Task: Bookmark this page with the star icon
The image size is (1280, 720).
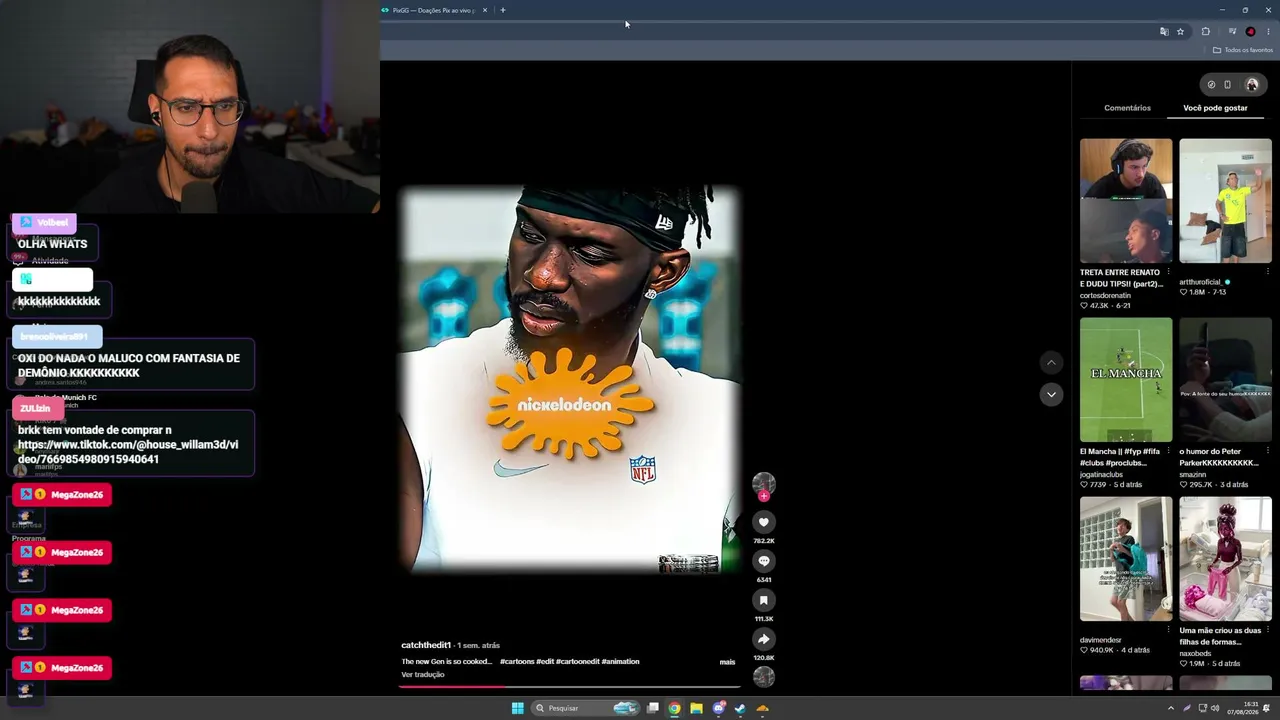Action: click(1180, 32)
